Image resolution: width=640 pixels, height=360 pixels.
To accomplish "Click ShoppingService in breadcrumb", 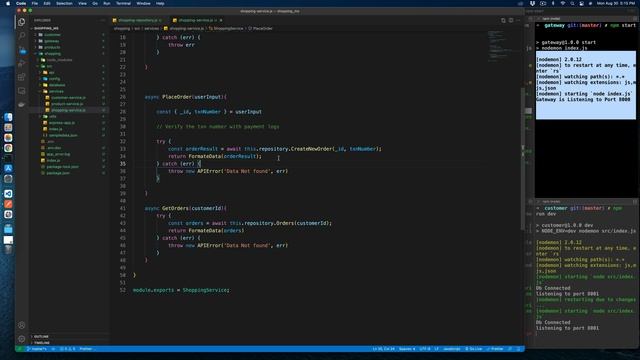I will point(228,29).
